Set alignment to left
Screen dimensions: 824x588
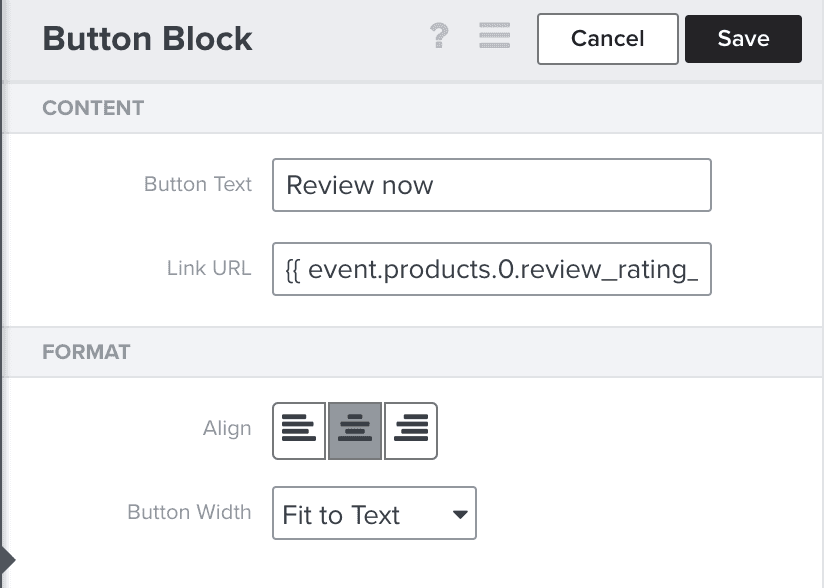point(299,430)
